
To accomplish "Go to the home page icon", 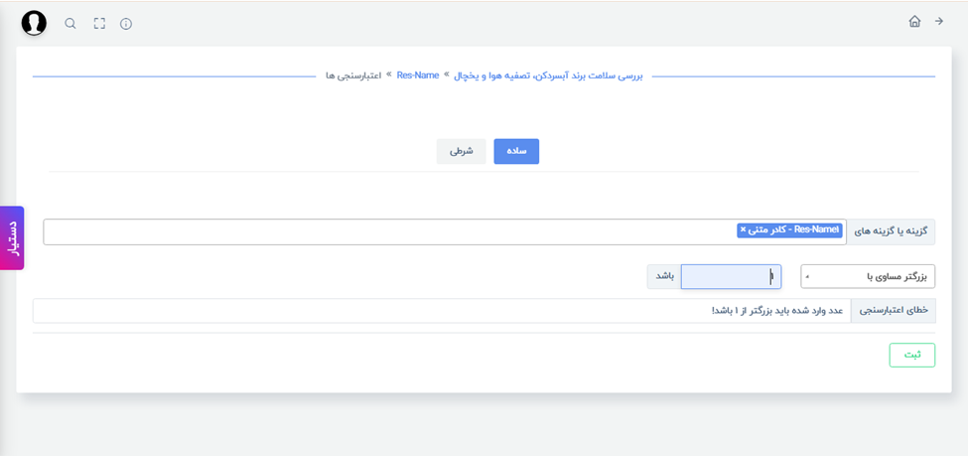I will coord(915,22).
